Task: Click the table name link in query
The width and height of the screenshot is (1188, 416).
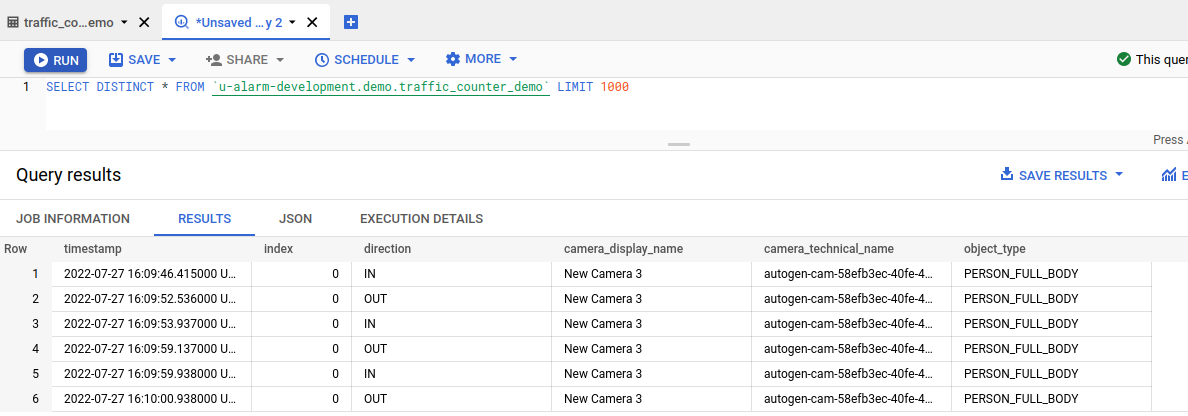Action: point(380,88)
